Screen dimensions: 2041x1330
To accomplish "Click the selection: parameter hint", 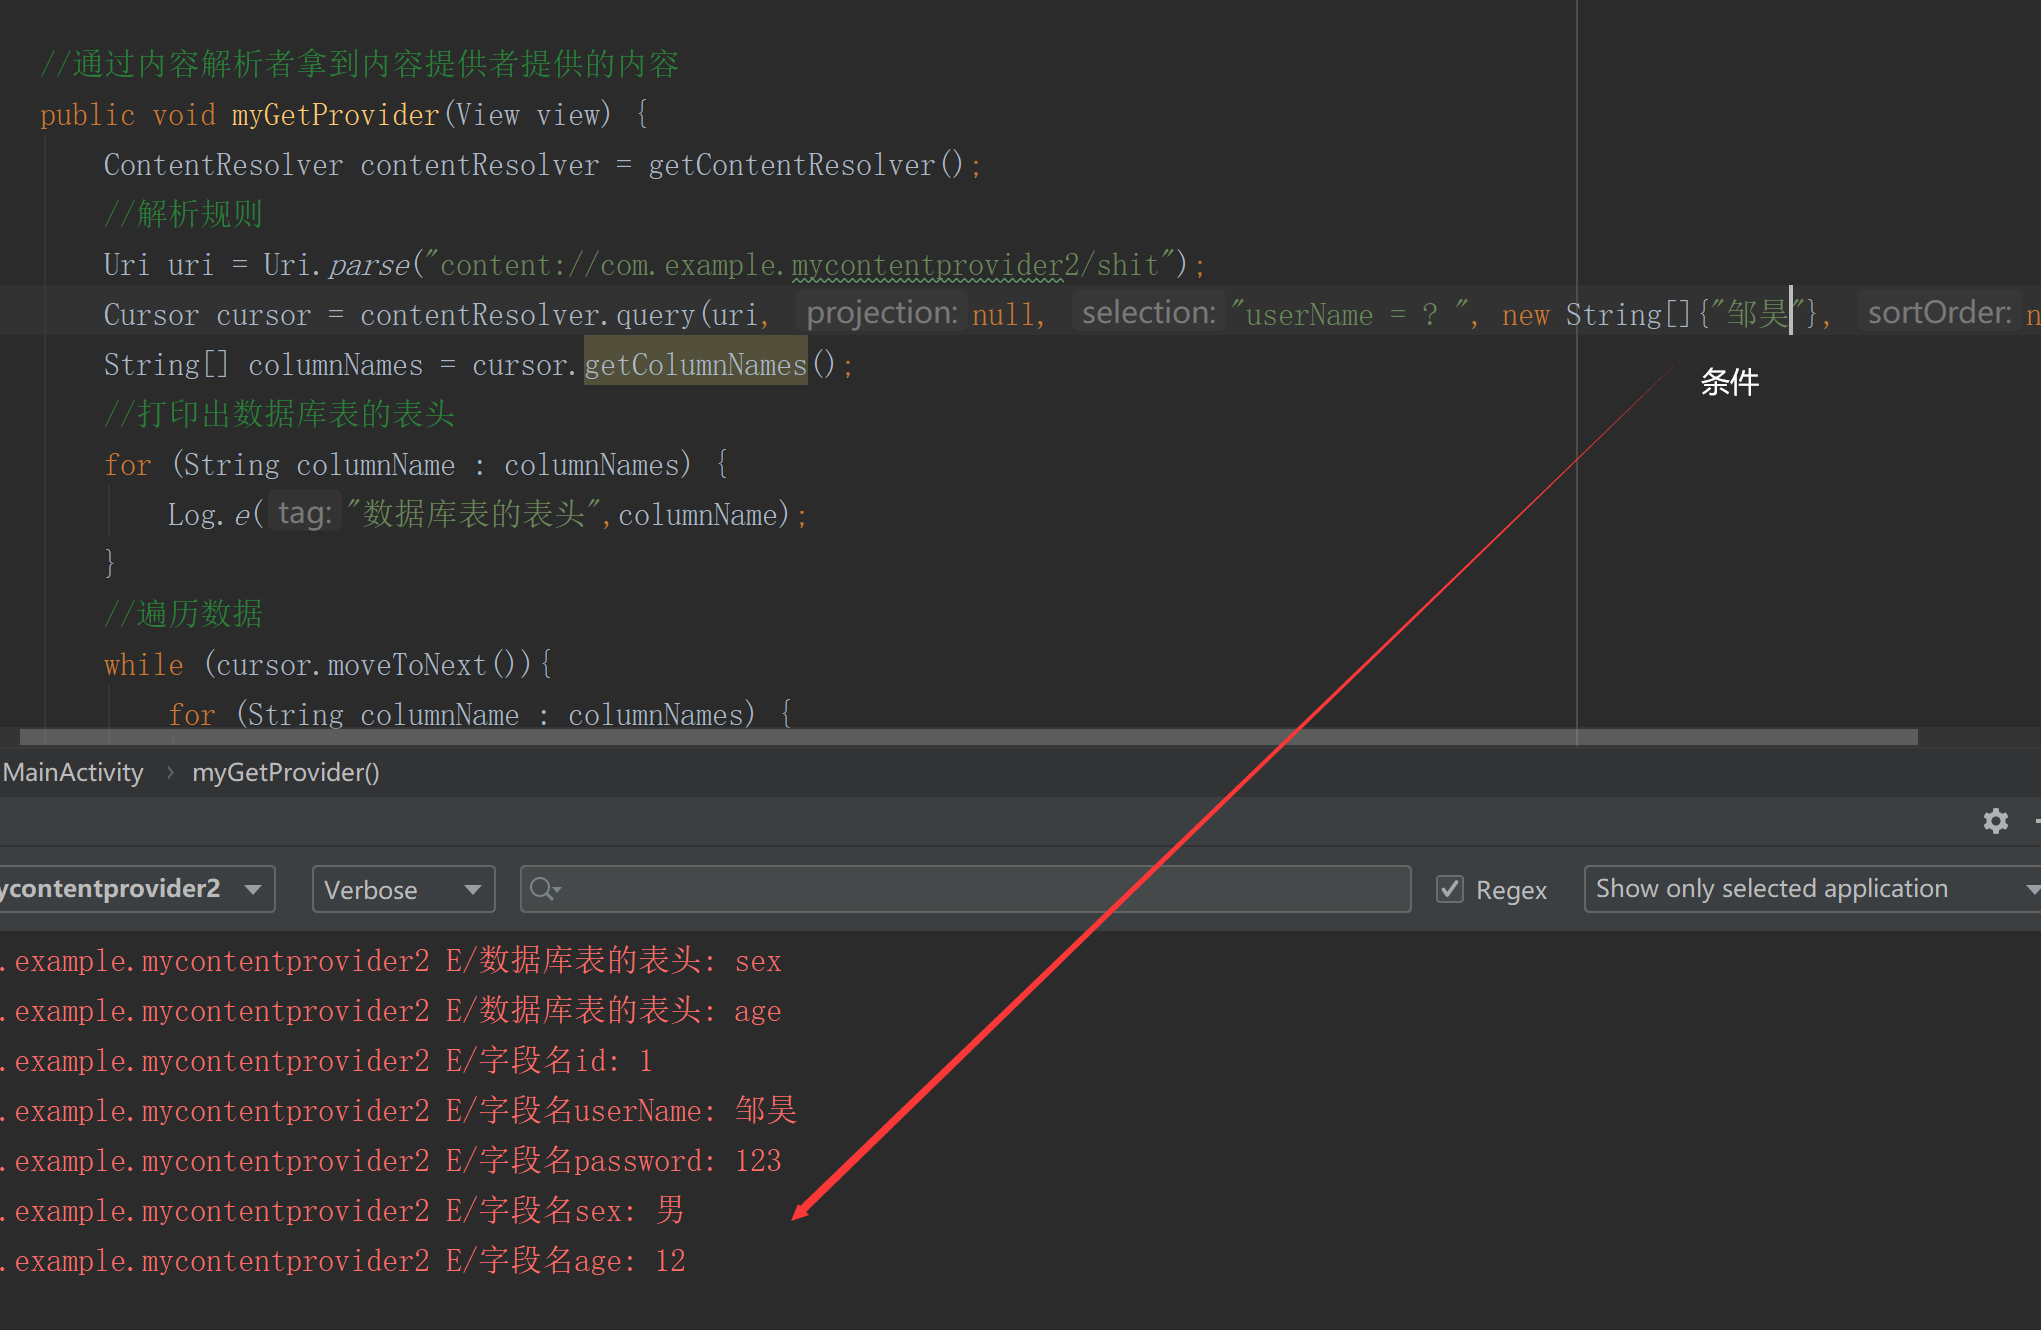I will click(x=1148, y=313).
